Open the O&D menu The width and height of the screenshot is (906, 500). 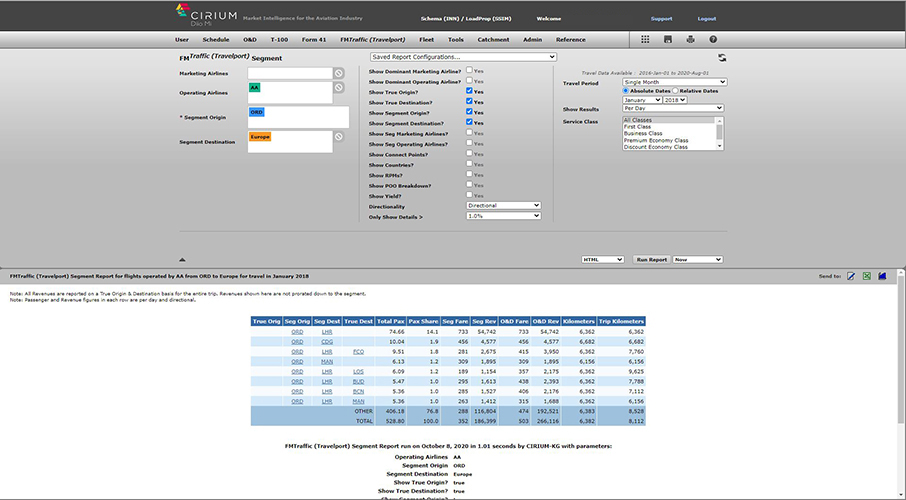pyautogui.click(x=250, y=40)
